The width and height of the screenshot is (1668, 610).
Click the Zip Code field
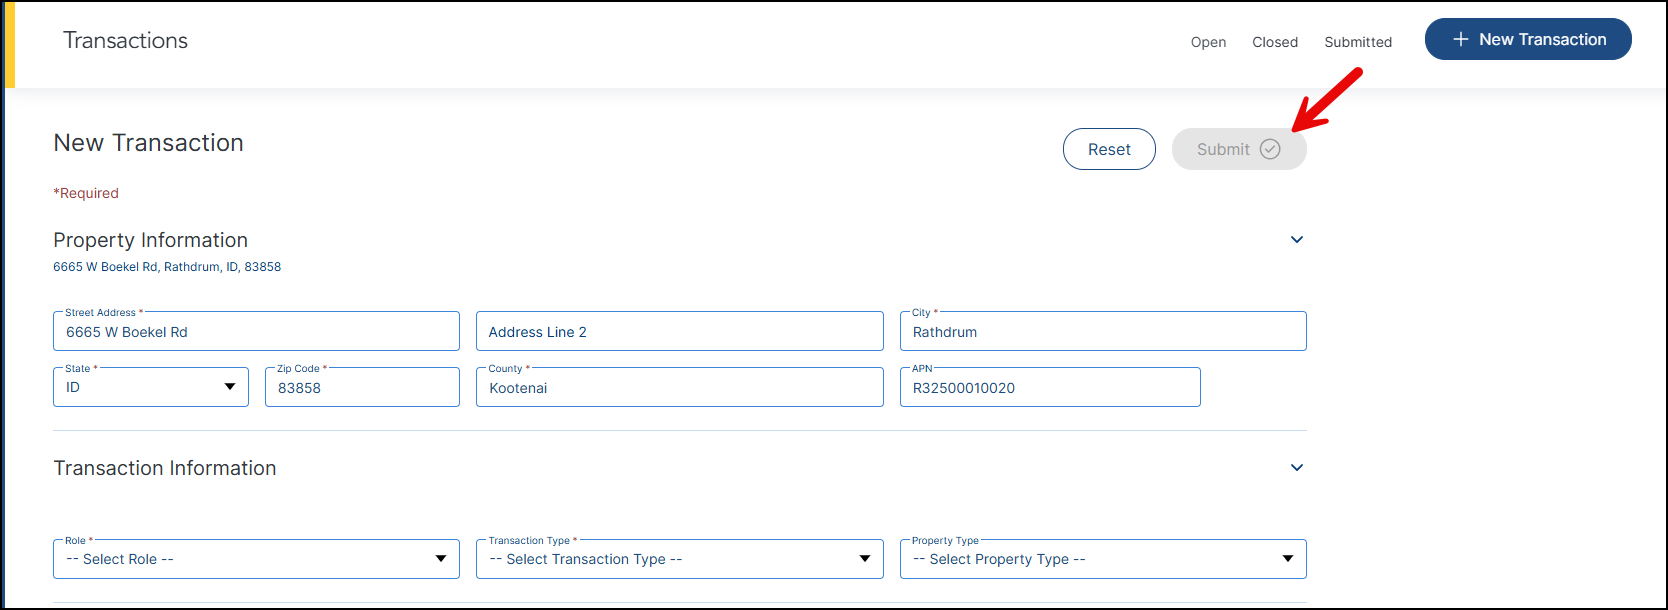coord(362,387)
